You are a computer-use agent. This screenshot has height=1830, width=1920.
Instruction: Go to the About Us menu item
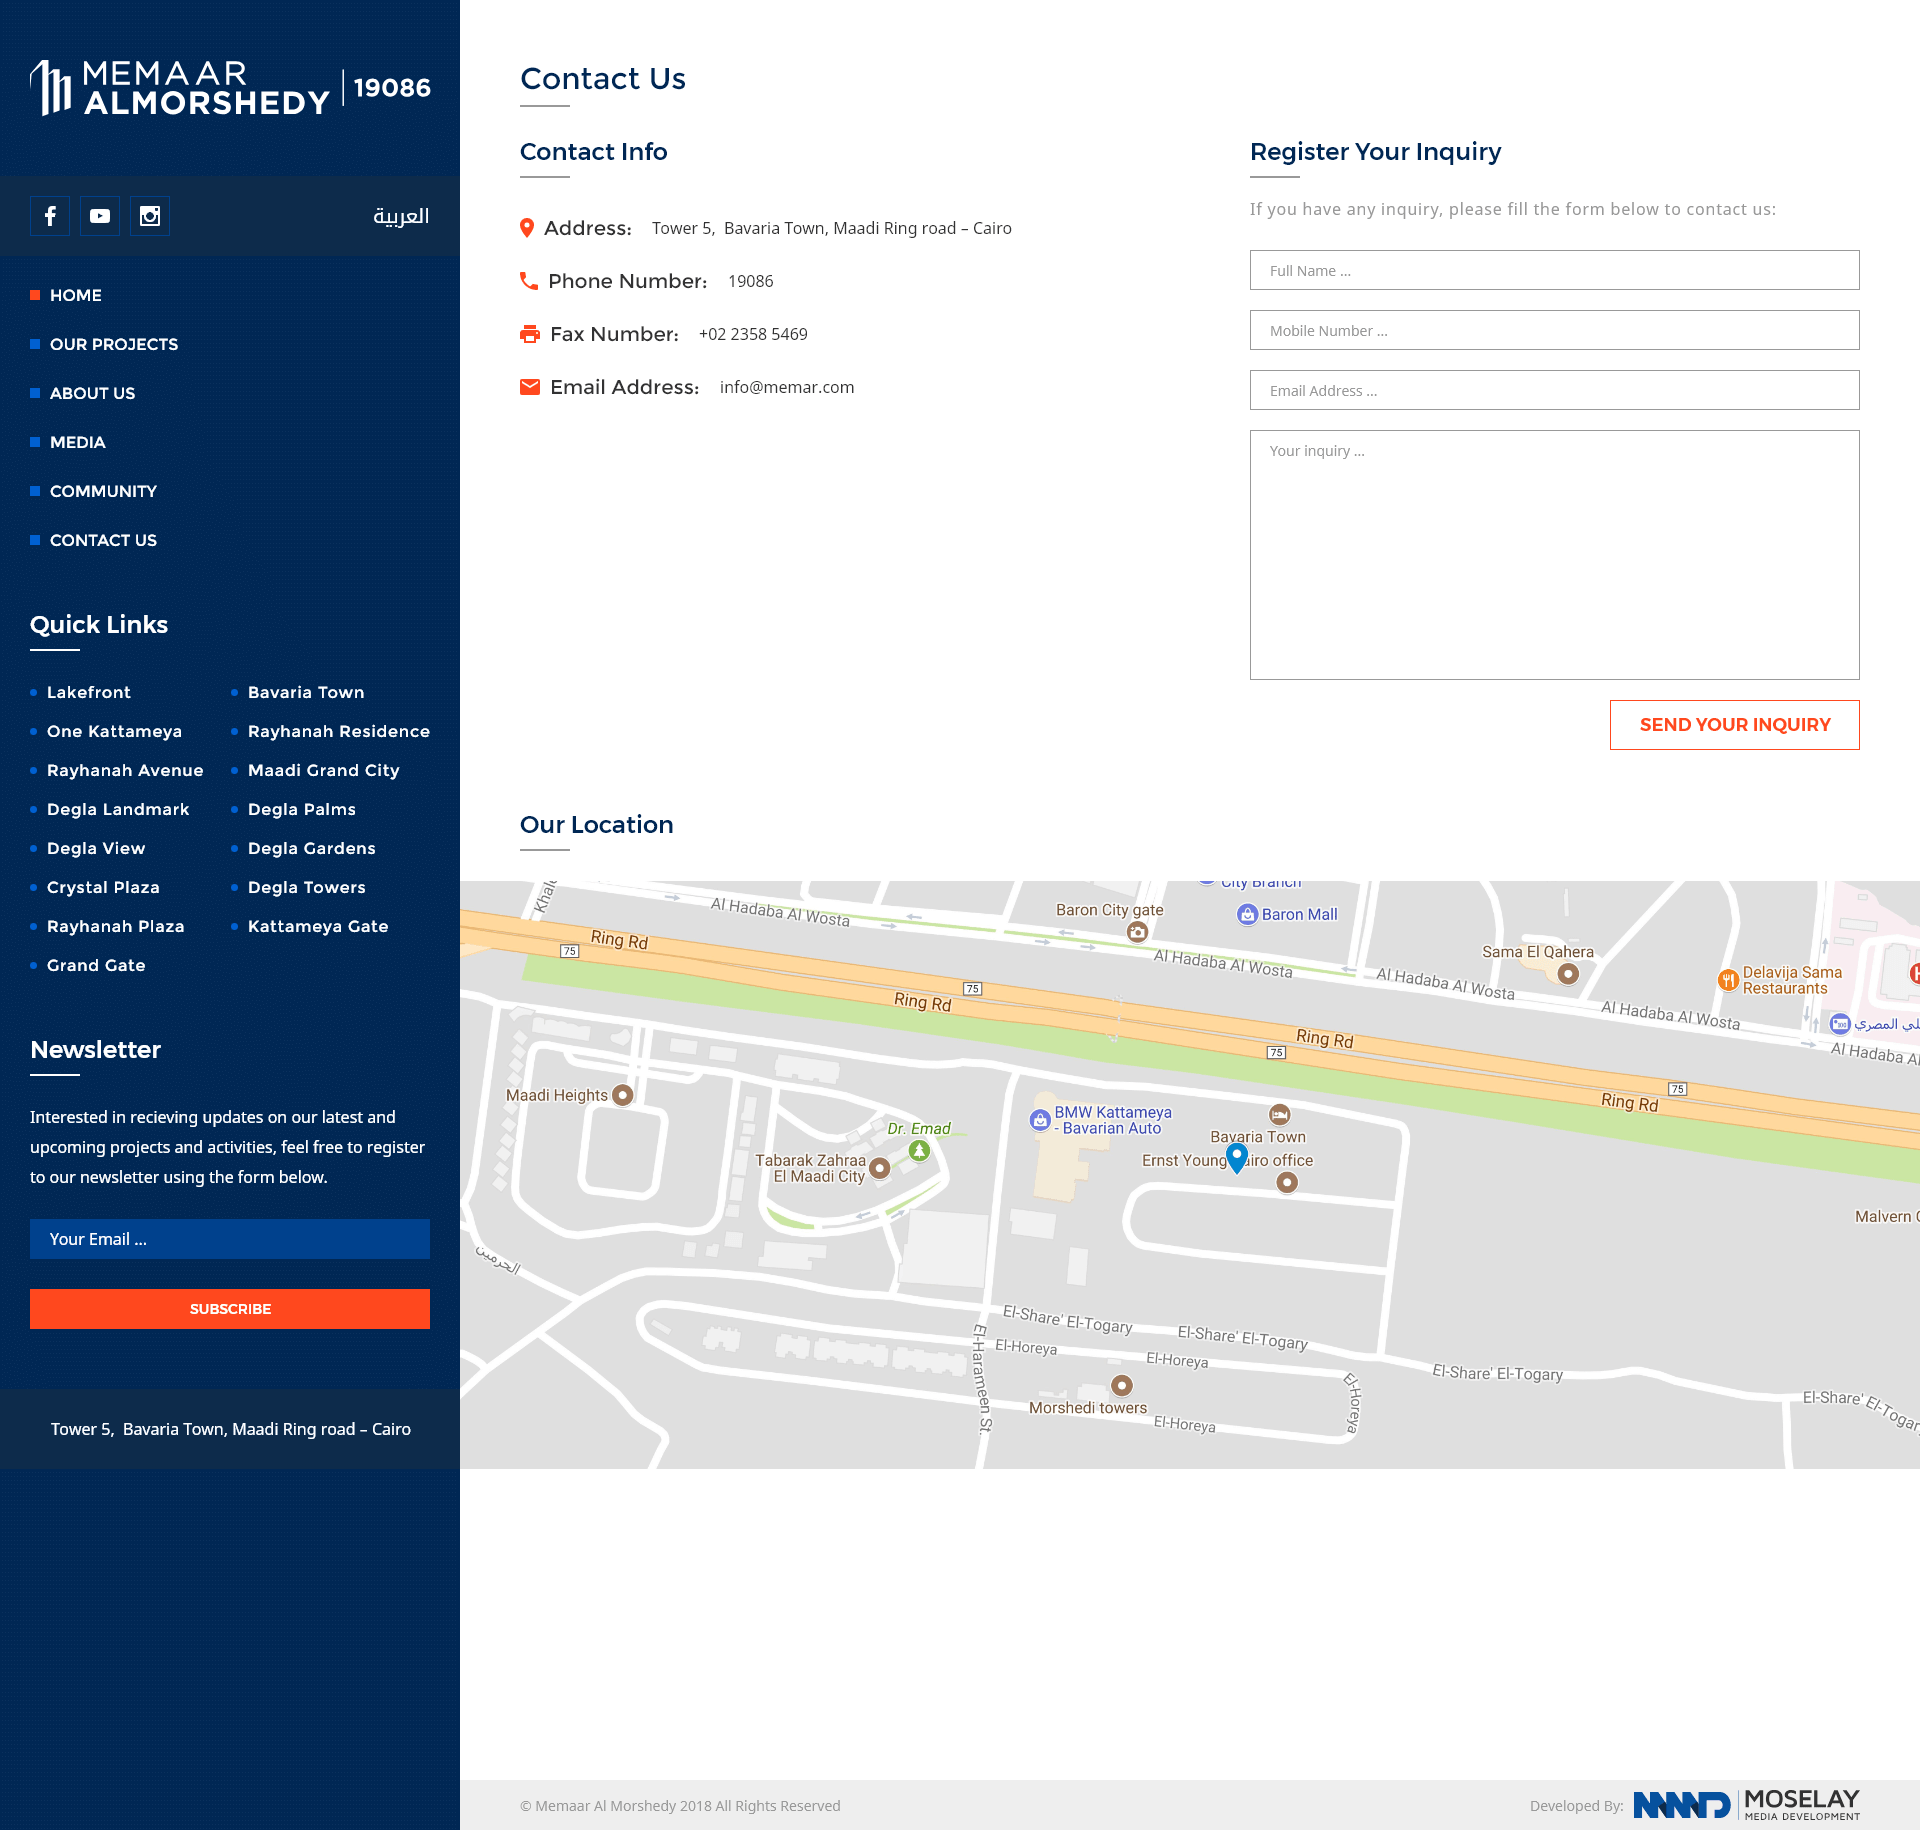92,393
